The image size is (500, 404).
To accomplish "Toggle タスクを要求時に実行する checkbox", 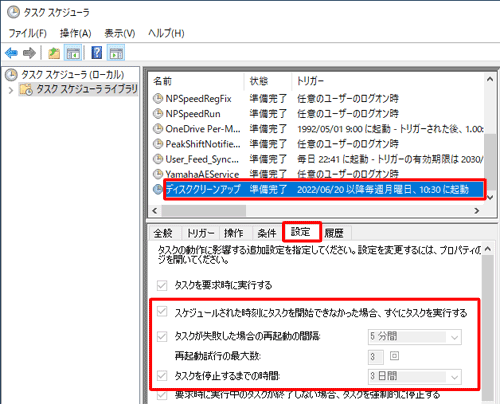I will click(162, 285).
